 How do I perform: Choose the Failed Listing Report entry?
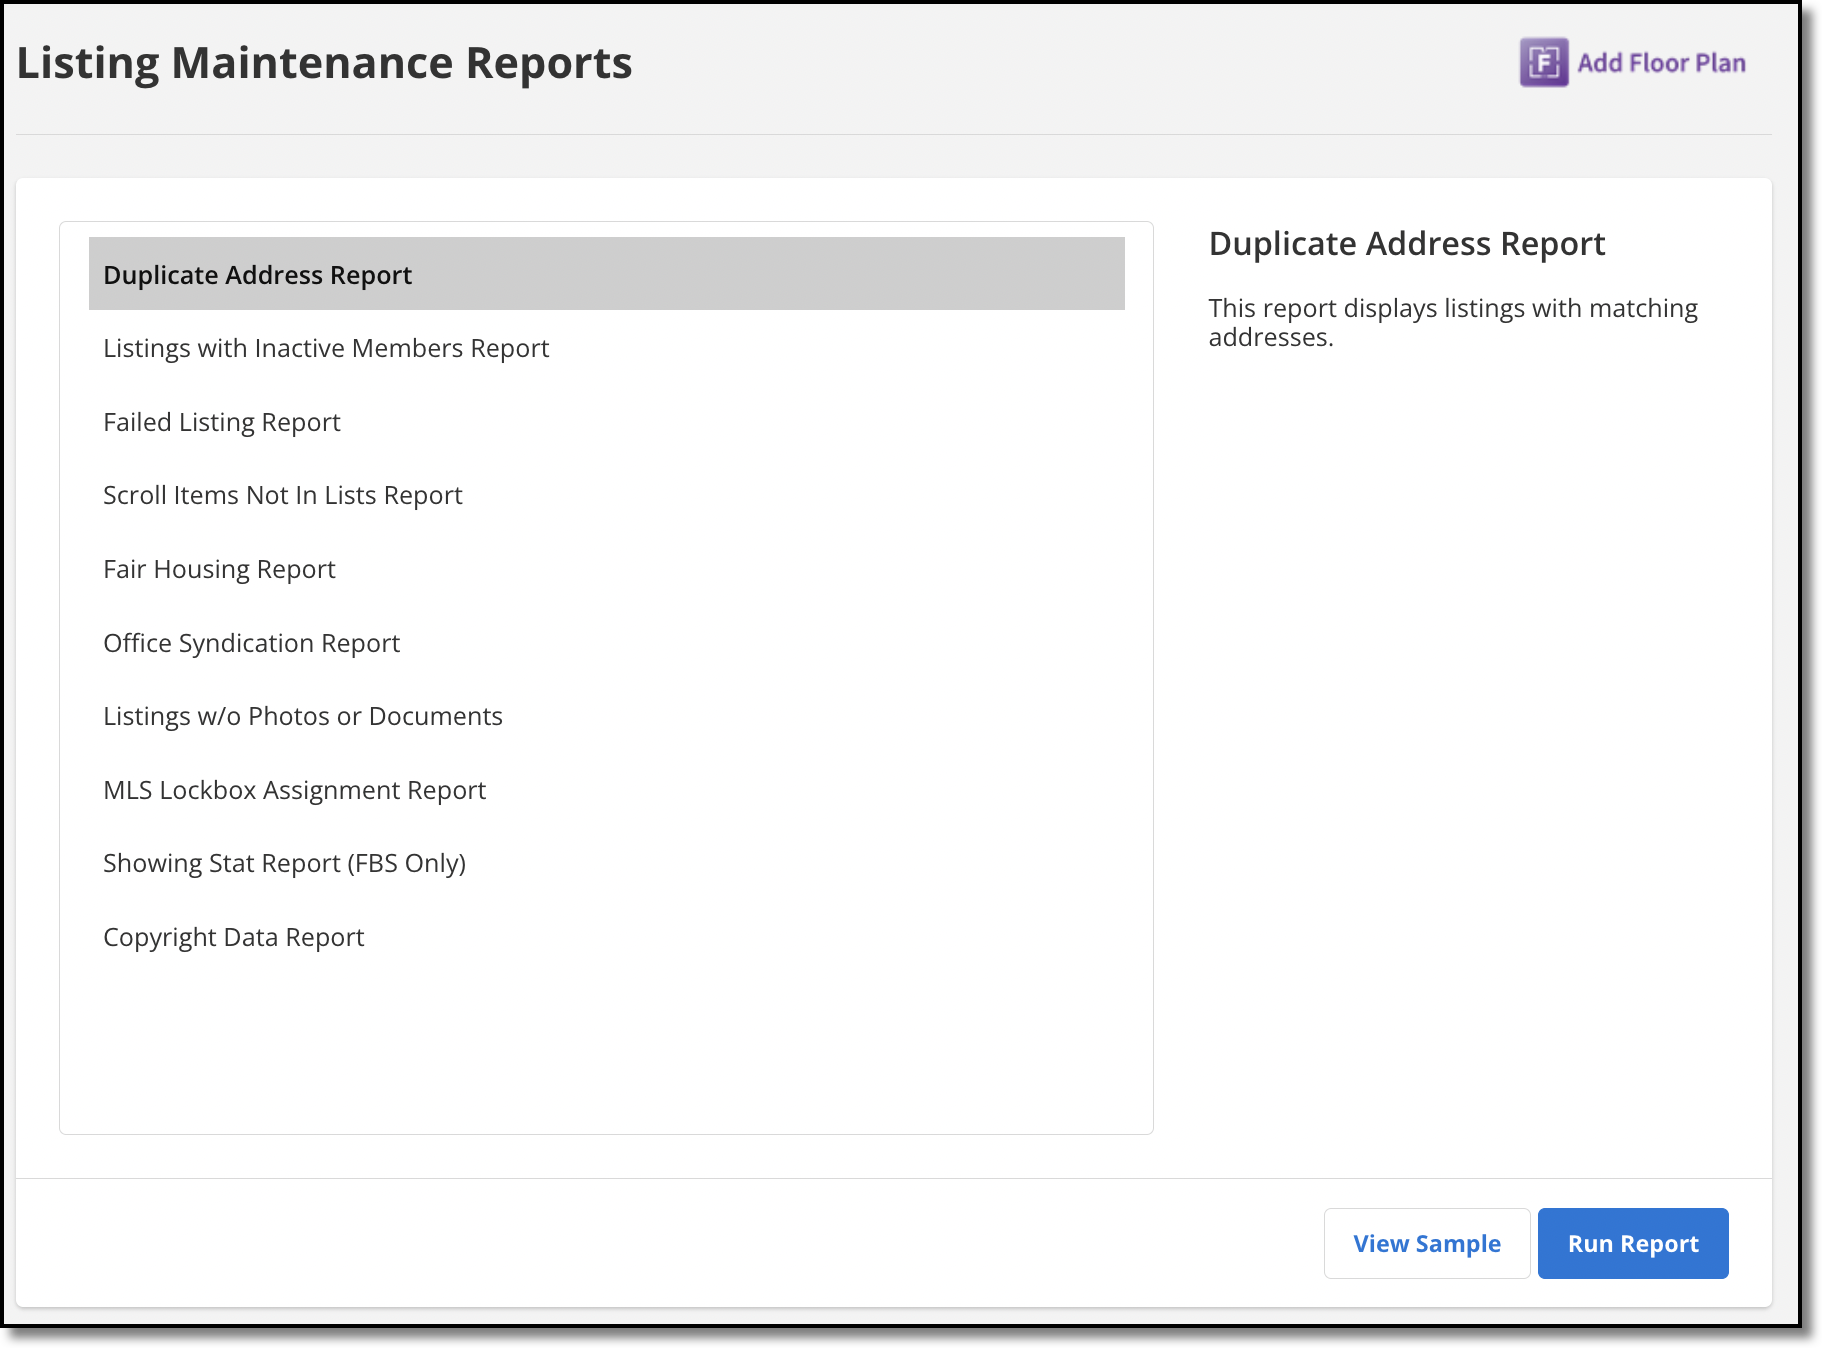click(606, 422)
